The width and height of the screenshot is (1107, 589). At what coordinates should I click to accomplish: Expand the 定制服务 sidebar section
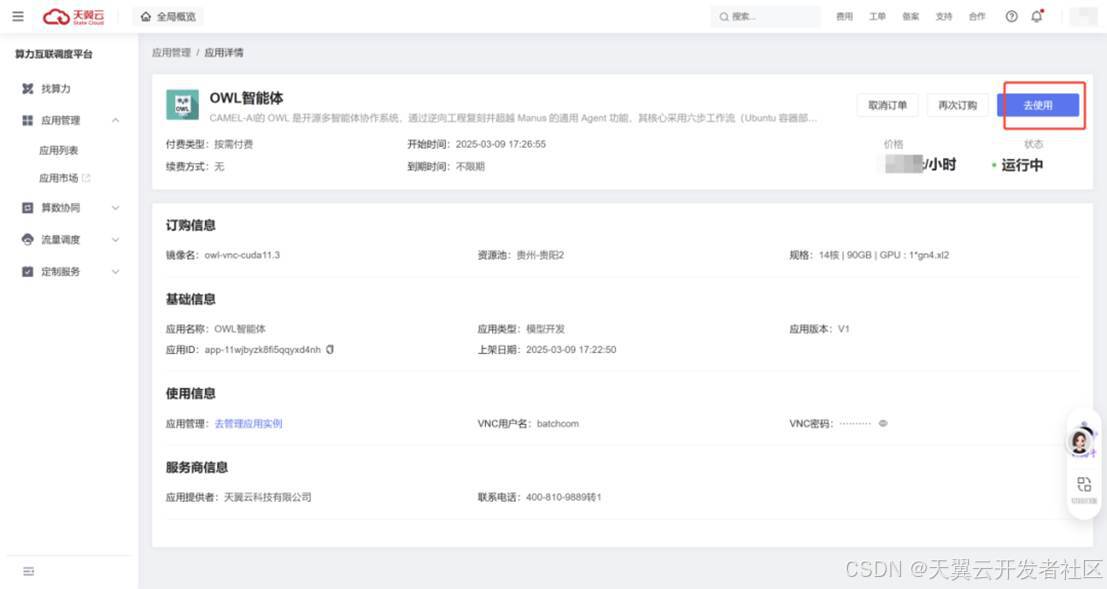coord(115,272)
